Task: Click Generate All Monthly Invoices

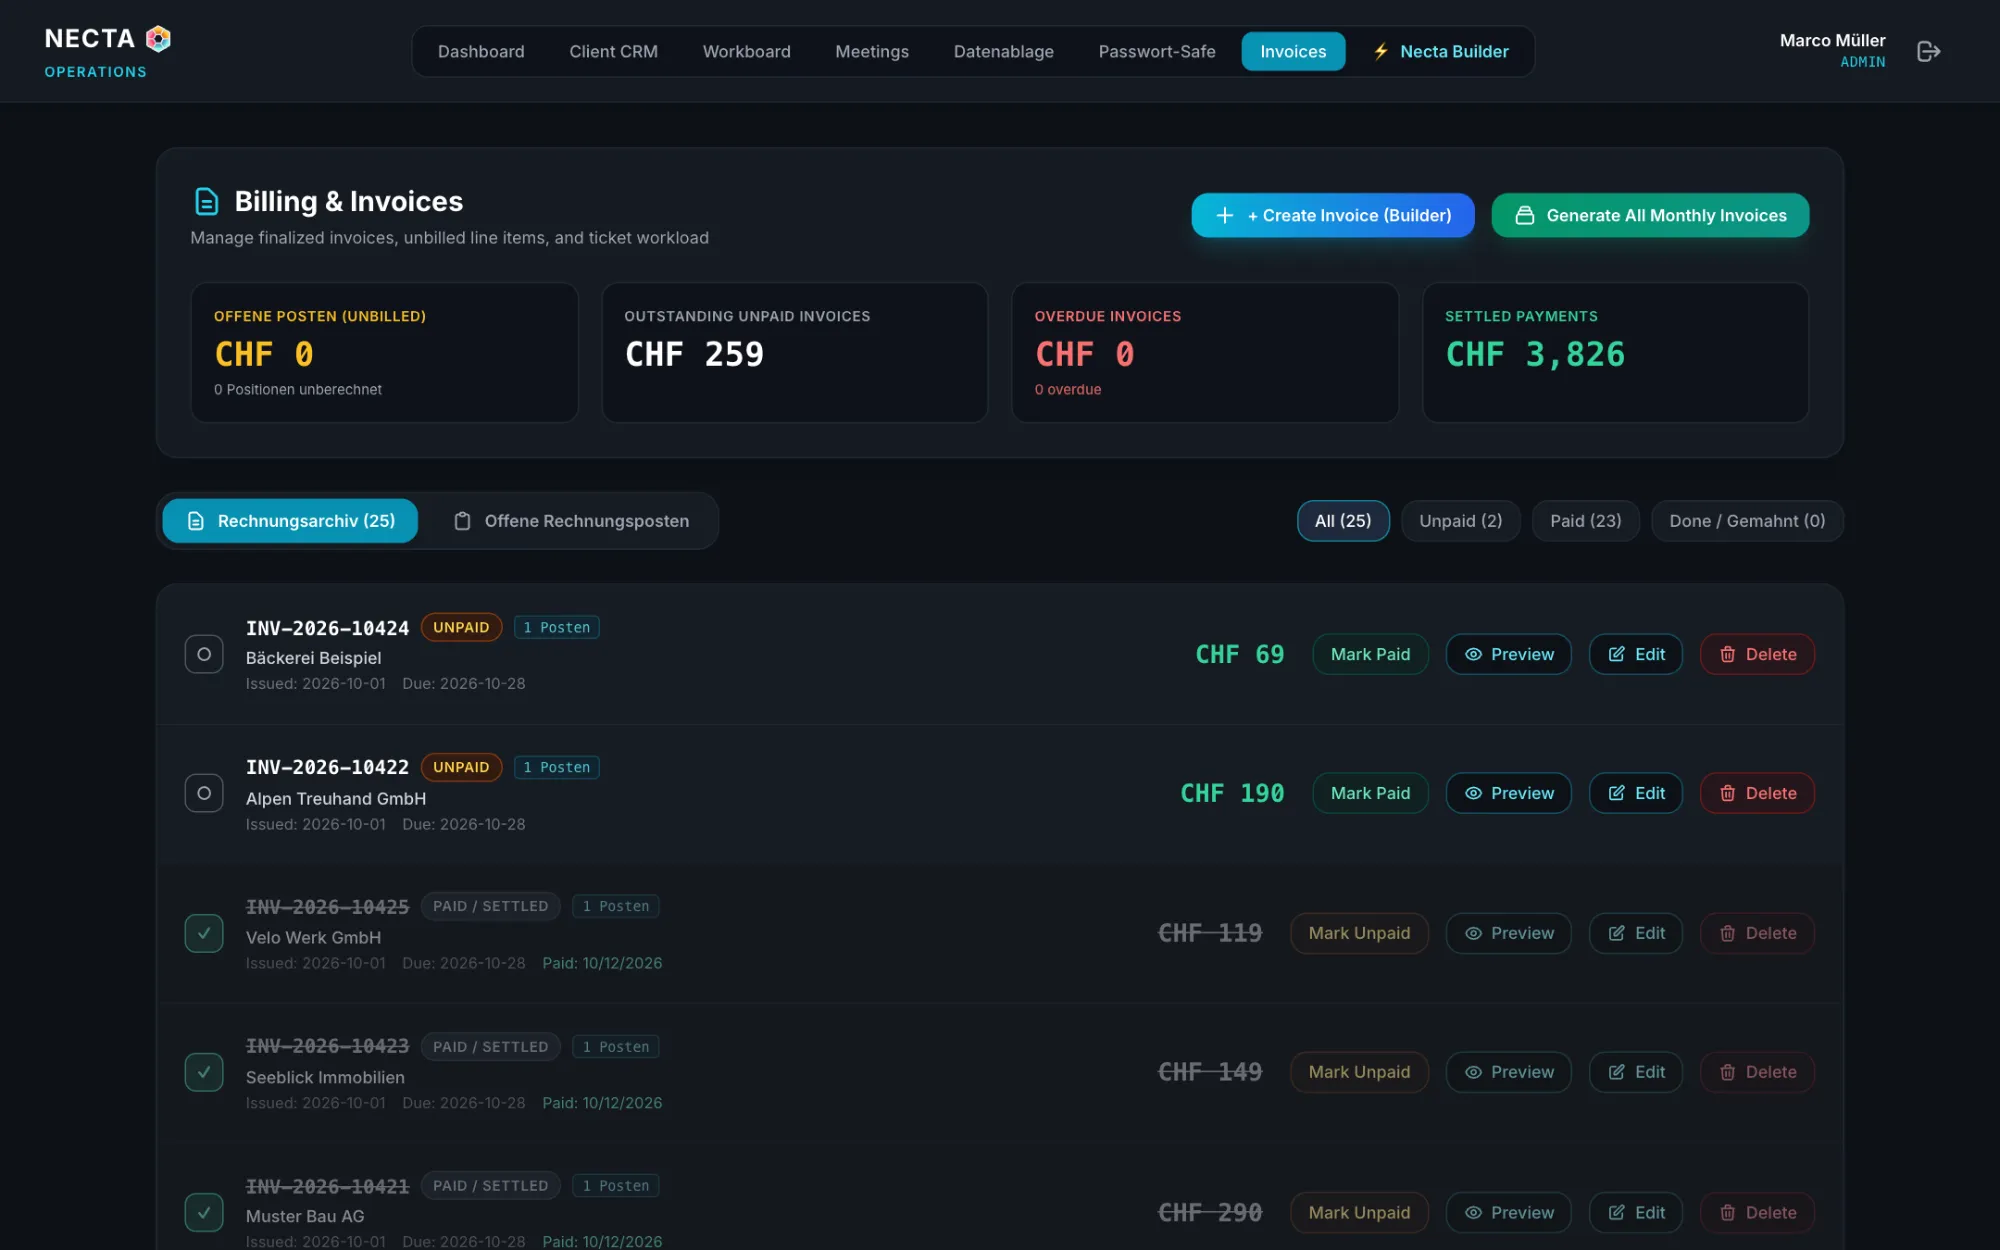Action: [1650, 215]
